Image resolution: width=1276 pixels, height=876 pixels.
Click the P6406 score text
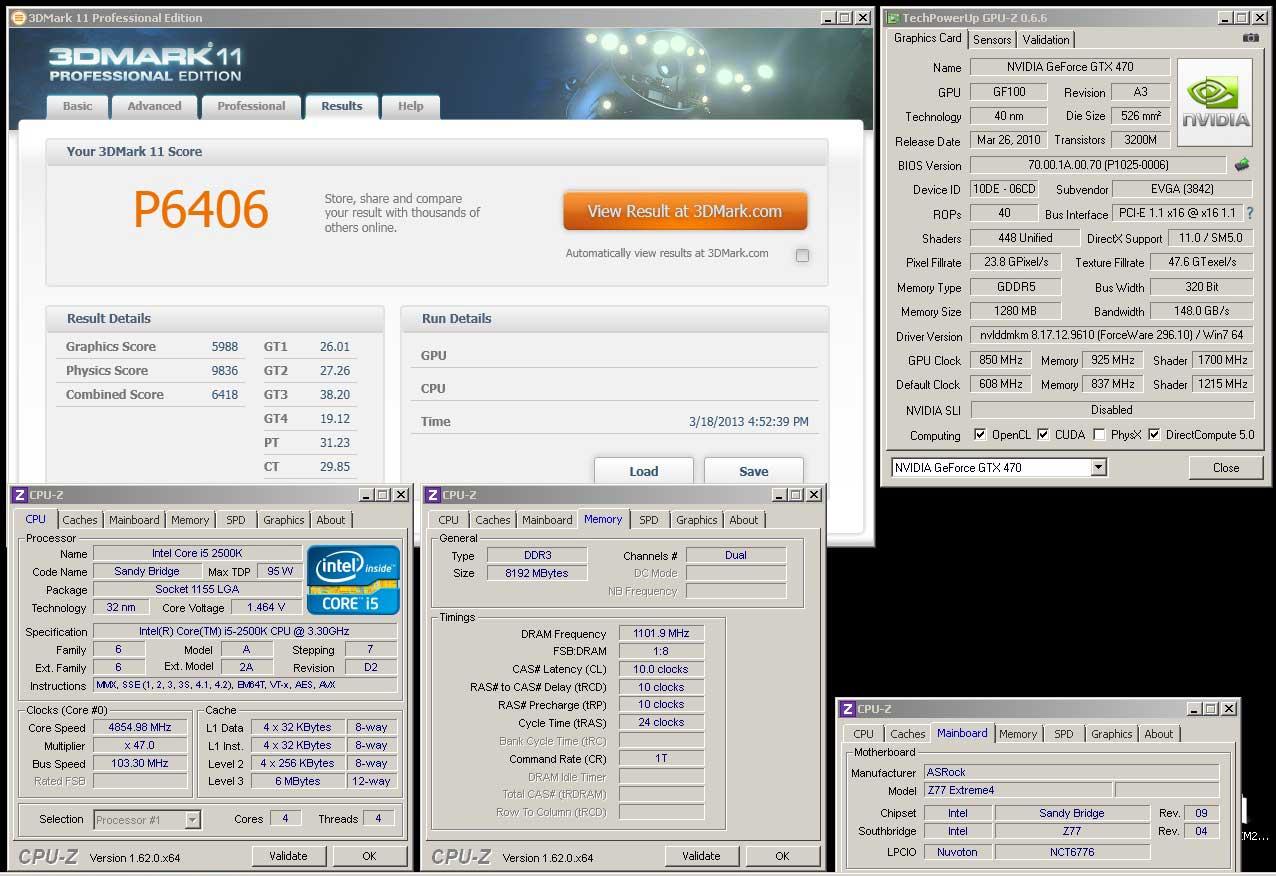point(201,210)
